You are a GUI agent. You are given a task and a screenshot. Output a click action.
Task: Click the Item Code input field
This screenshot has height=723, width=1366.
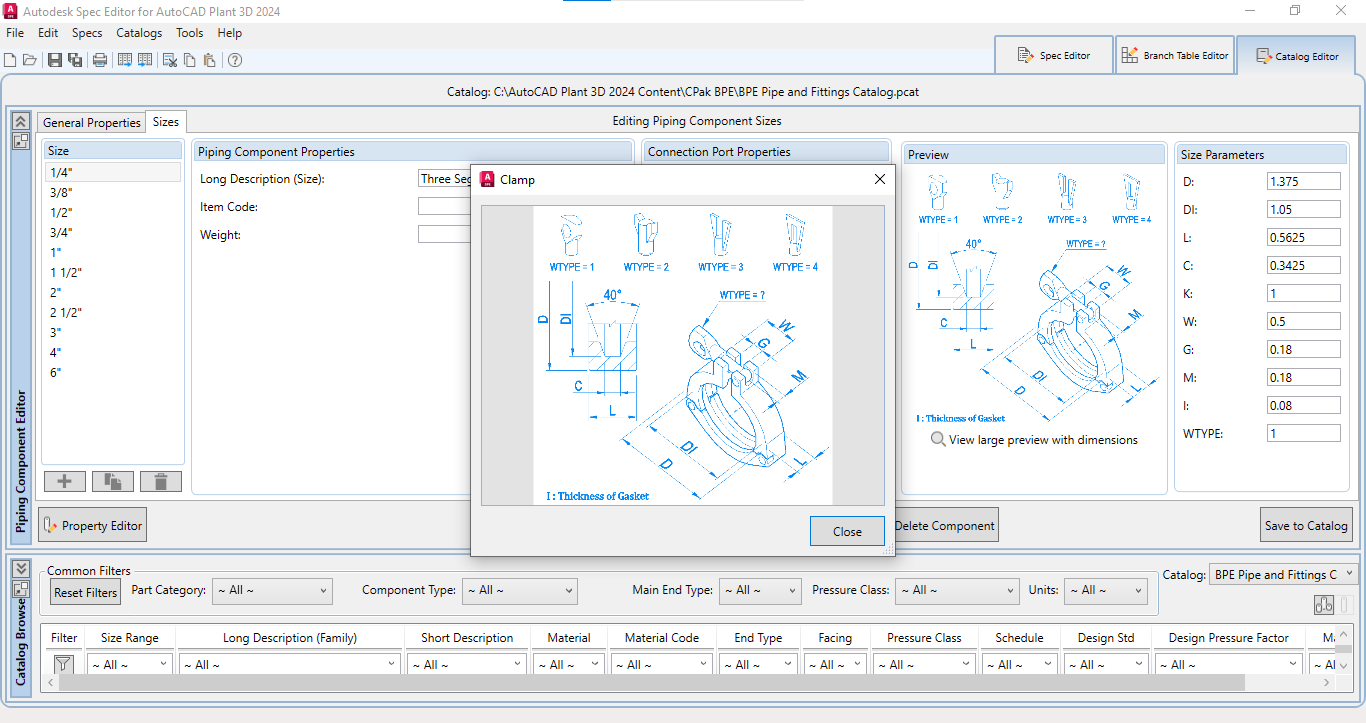click(444, 207)
